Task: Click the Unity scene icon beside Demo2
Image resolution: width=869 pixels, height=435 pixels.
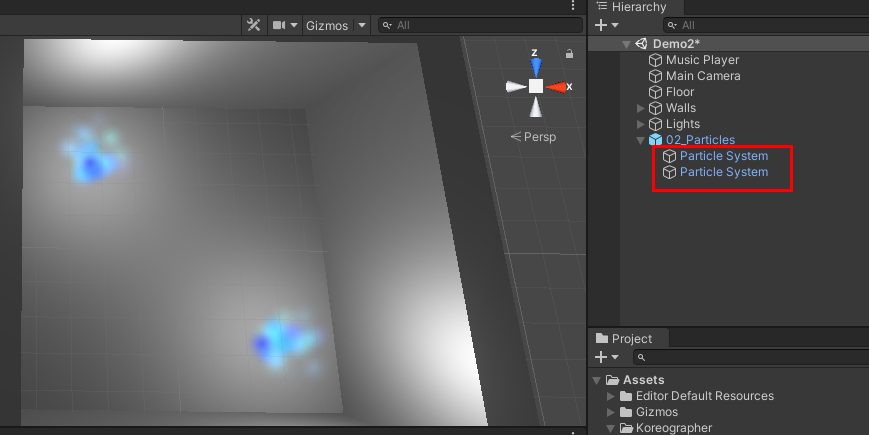Action: [x=642, y=44]
